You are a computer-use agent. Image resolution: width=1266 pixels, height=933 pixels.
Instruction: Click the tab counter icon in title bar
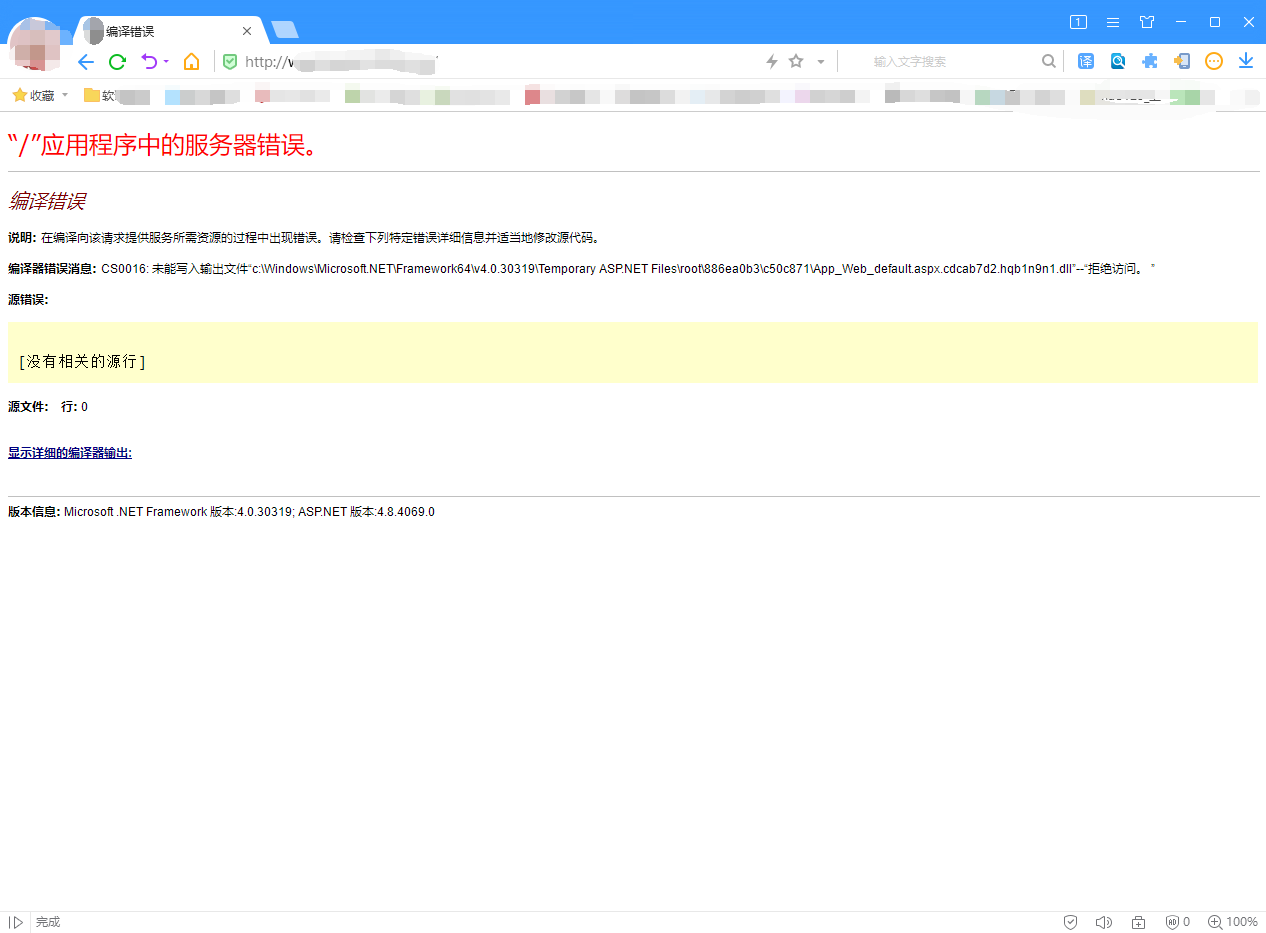click(1078, 22)
